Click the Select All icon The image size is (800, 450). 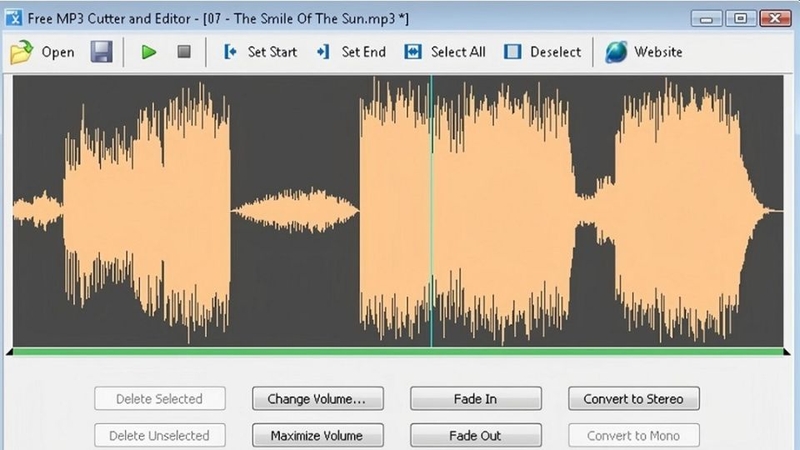(x=413, y=52)
